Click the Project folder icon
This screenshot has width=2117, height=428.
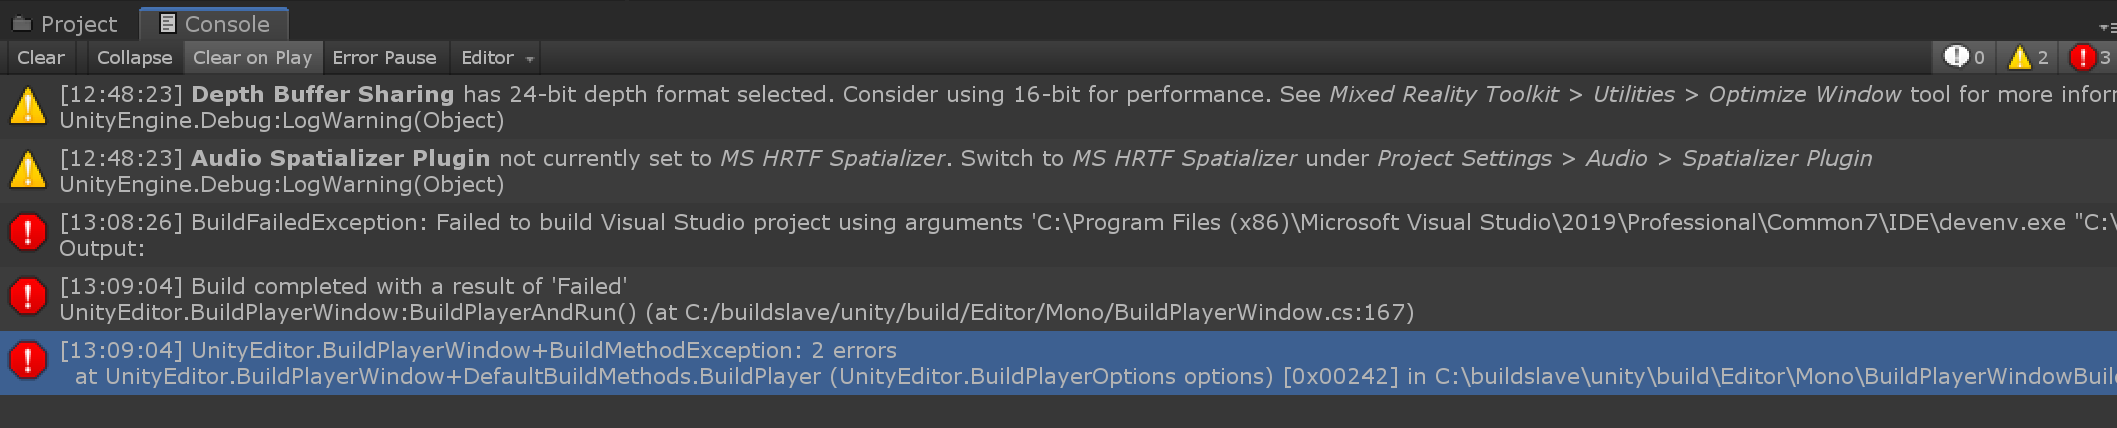click(x=22, y=23)
